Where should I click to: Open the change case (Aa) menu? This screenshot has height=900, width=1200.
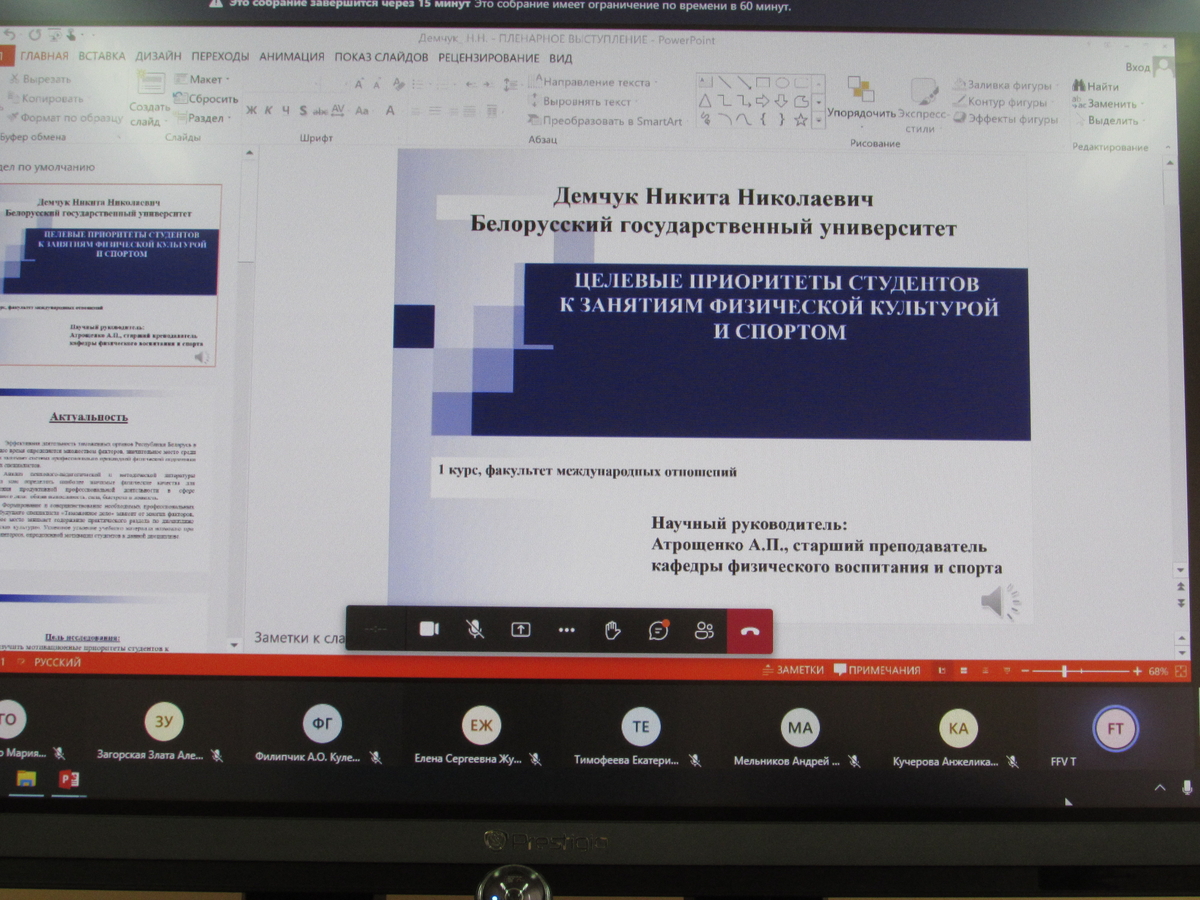[x=362, y=110]
